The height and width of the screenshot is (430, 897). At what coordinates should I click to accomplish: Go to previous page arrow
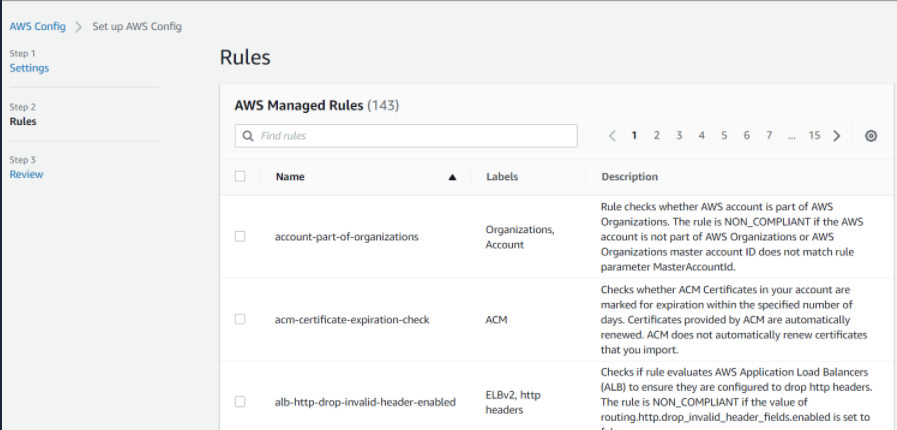(612, 136)
